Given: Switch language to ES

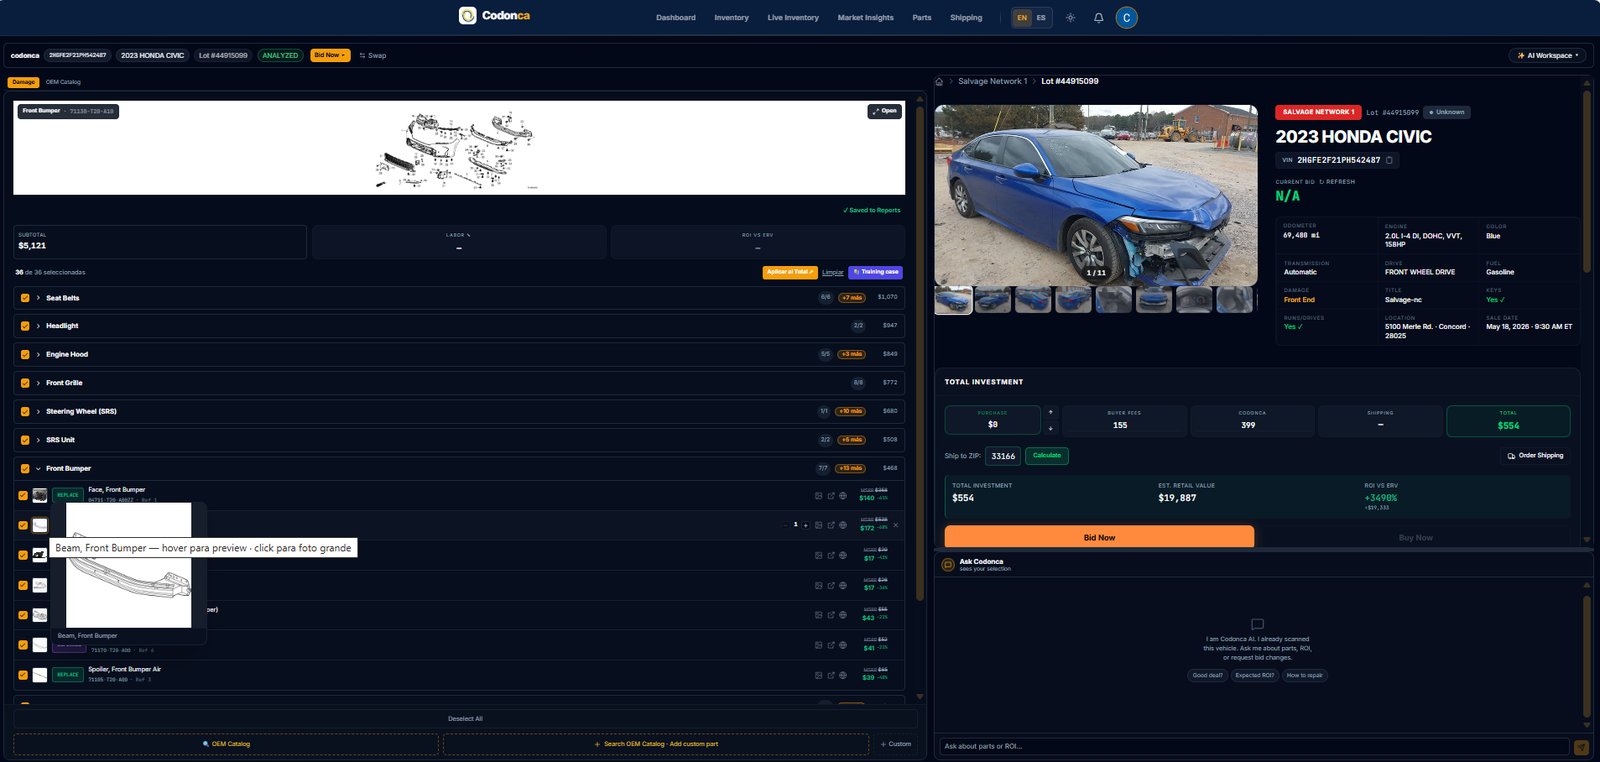Looking at the screenshot, I should [1041, 18].
